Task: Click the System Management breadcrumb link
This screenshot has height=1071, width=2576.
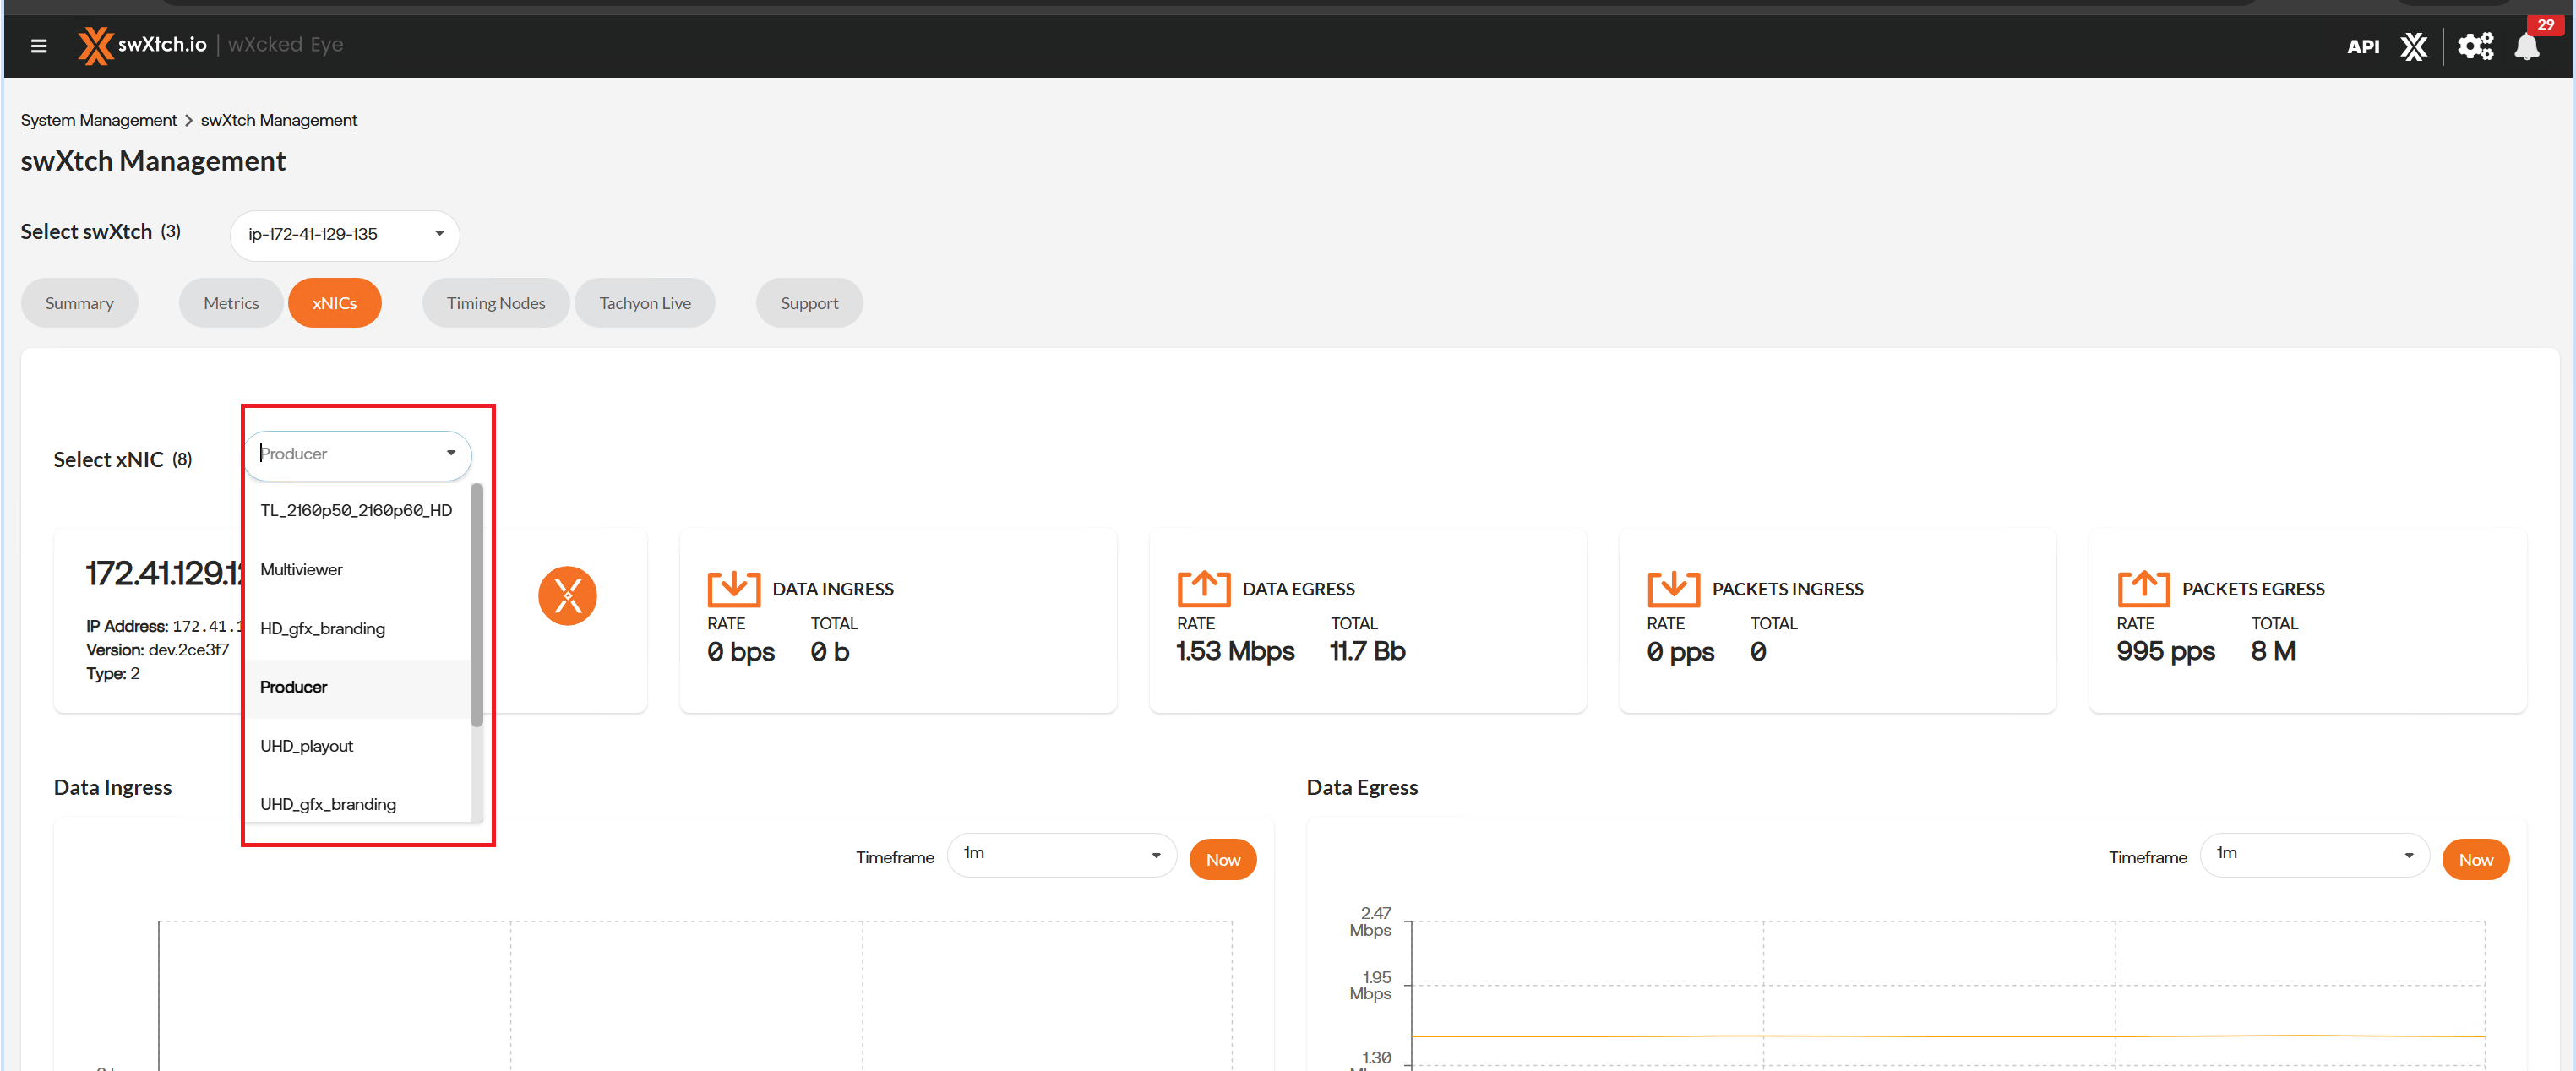Action: (x=98, y=120)
